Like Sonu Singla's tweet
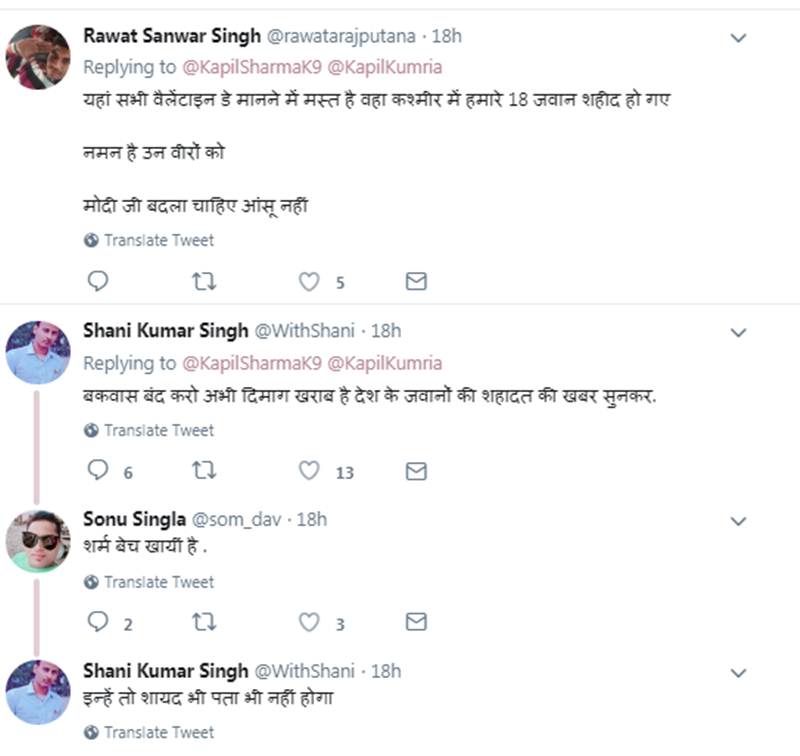The width and height of the screenshot is (800, 756). (309, 620)
